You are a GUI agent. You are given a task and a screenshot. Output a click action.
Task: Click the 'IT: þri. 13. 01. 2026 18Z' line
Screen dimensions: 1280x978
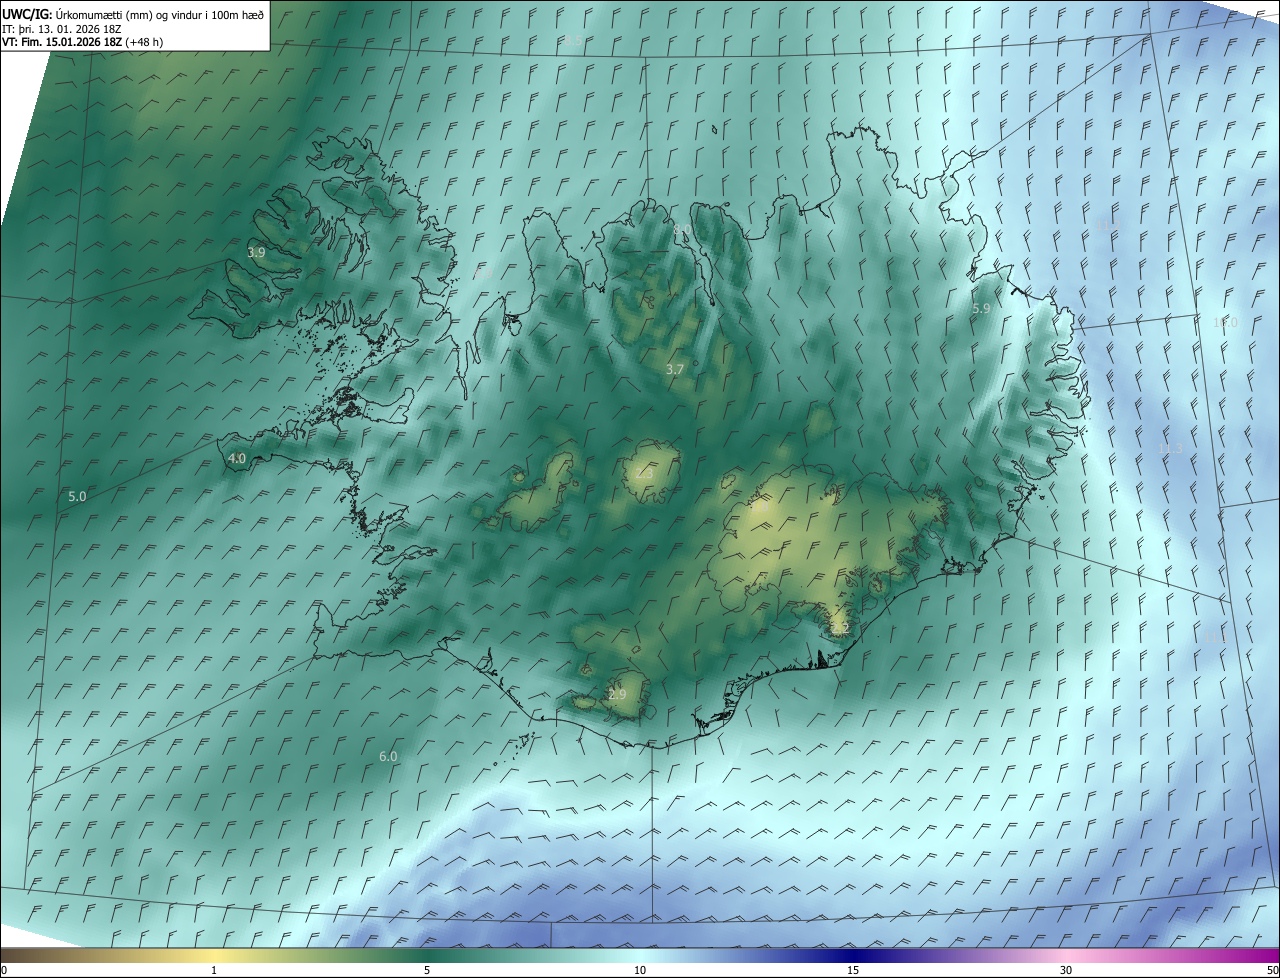coord(62,28)
